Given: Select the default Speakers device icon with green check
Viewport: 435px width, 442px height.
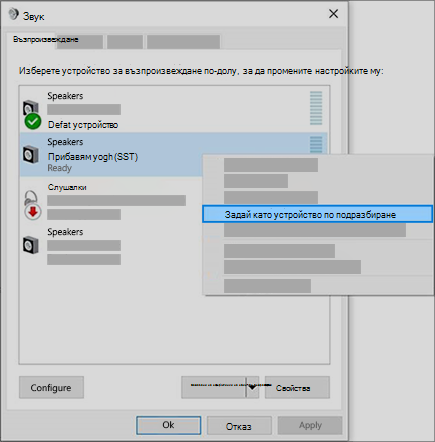Looking at the screenshot, I should tap(31, 114).
